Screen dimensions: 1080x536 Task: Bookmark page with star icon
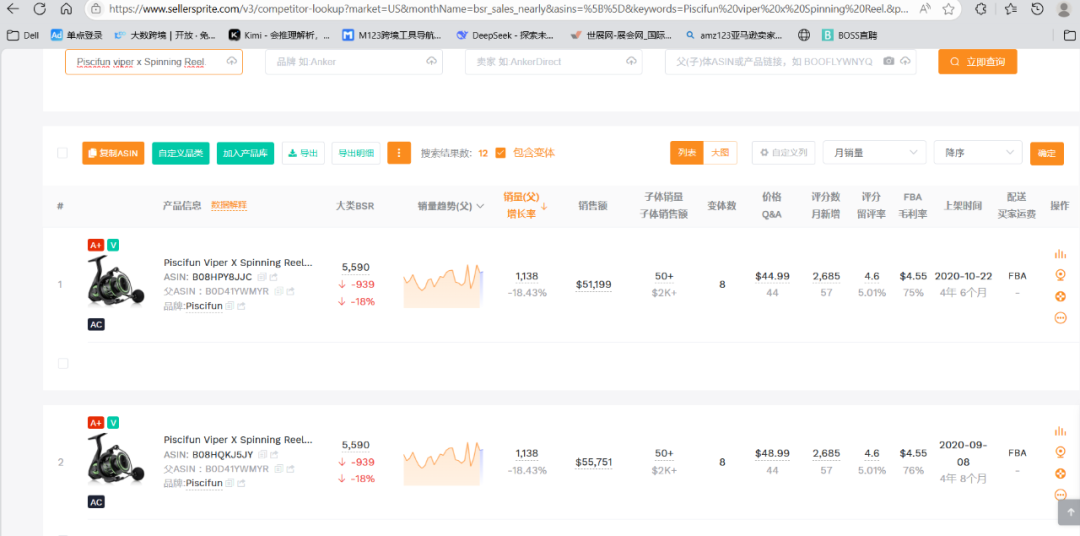[948, 9]
